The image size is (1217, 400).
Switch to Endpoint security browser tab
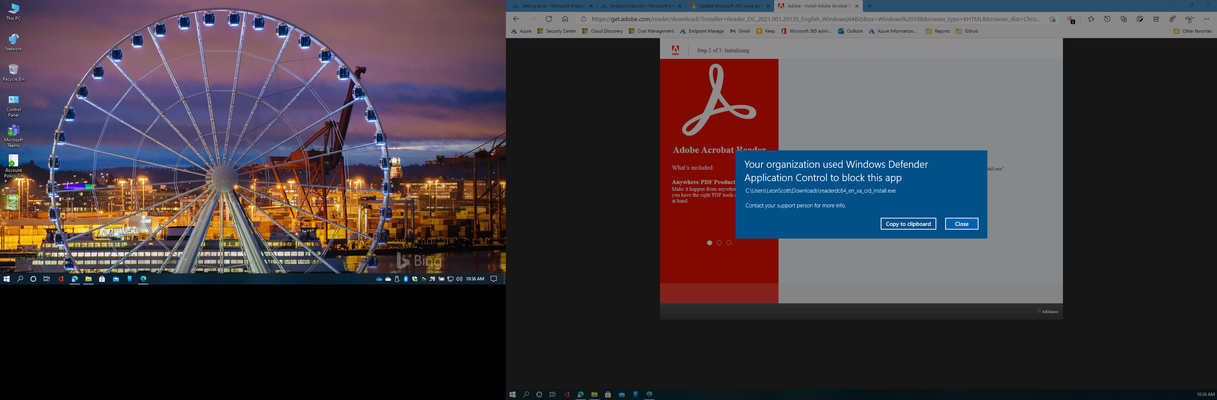(640, 6)
